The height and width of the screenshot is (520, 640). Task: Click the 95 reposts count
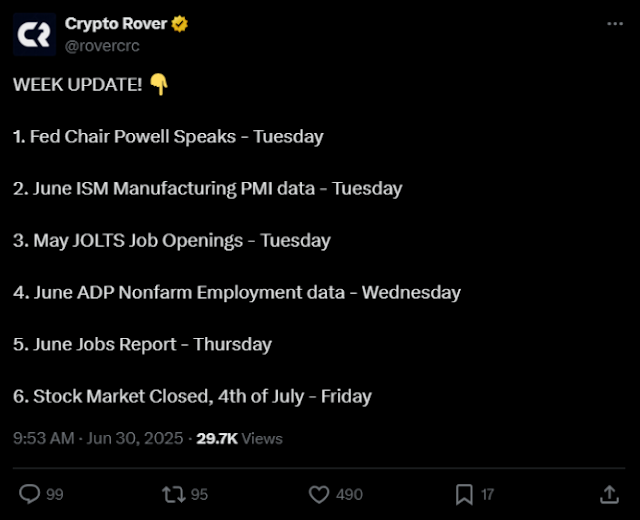[198, 494]
